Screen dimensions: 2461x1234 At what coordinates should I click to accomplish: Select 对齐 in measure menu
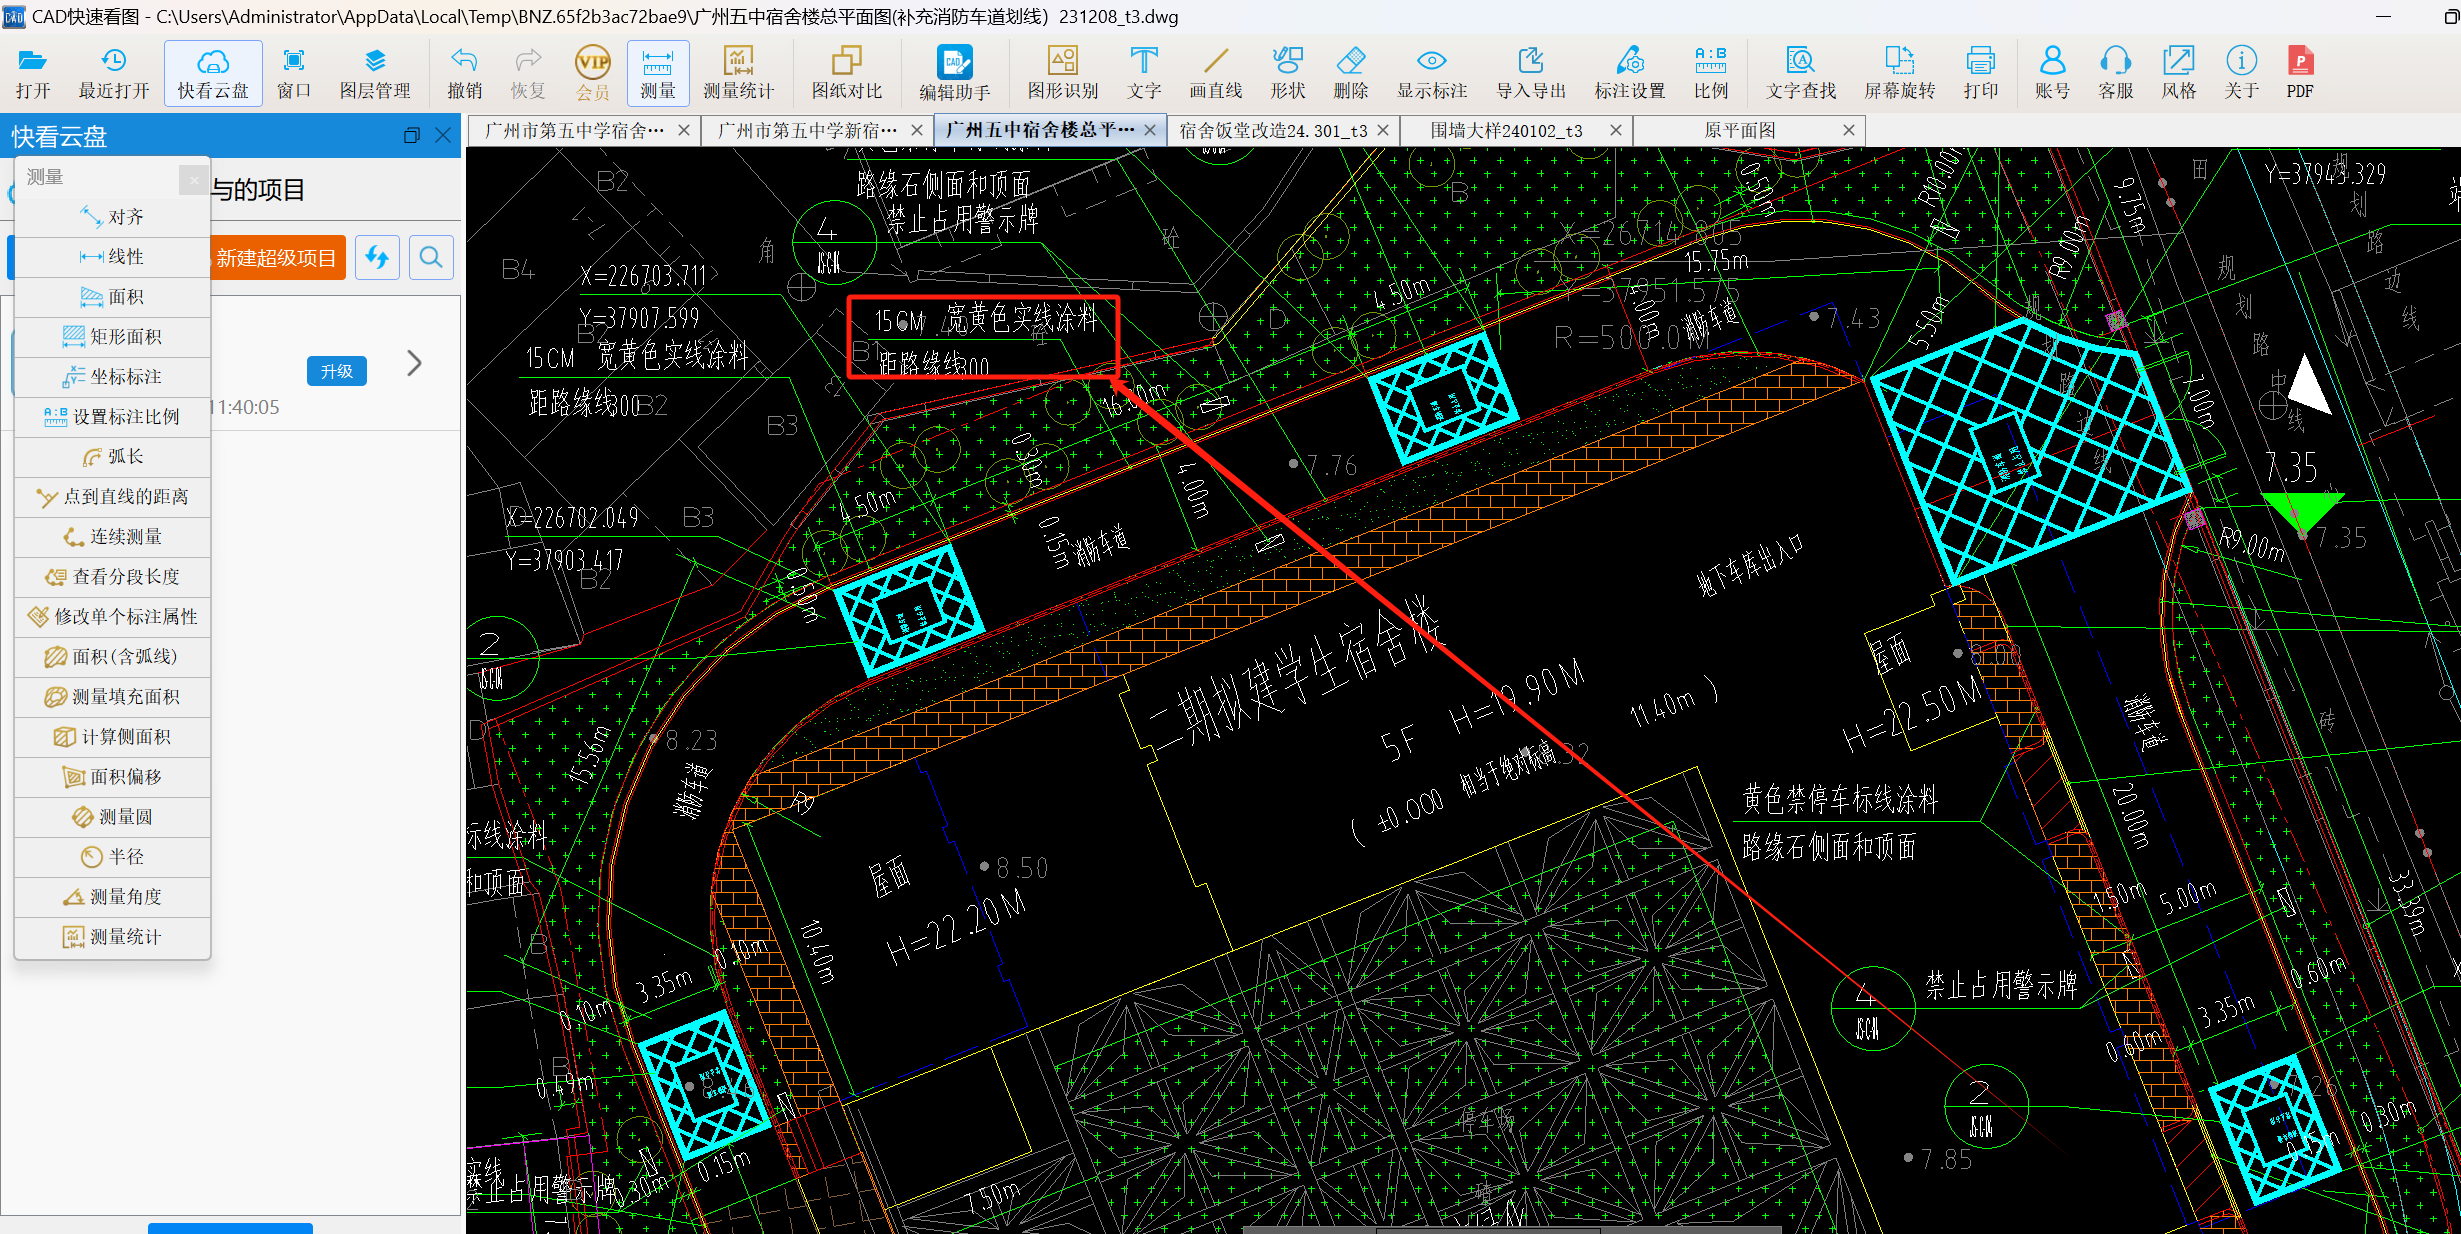point(113,217)
